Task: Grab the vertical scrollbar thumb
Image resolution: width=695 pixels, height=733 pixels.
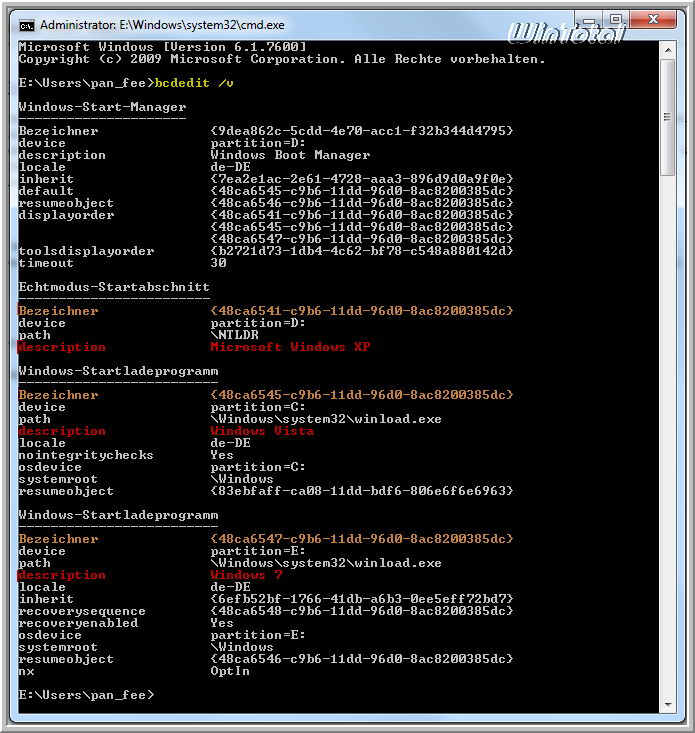Action: point(668,117)
